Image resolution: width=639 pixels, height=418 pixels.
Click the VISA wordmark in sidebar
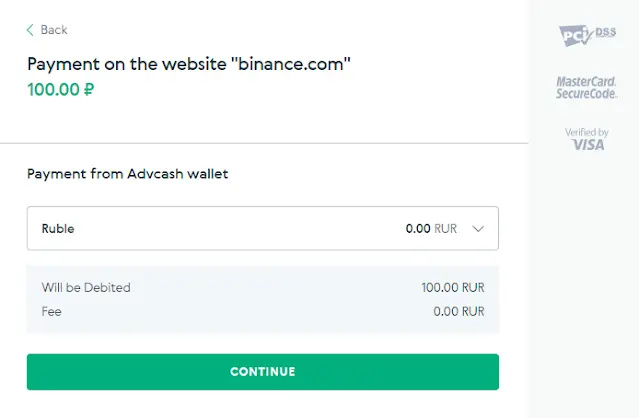click(x=588, y=145)
